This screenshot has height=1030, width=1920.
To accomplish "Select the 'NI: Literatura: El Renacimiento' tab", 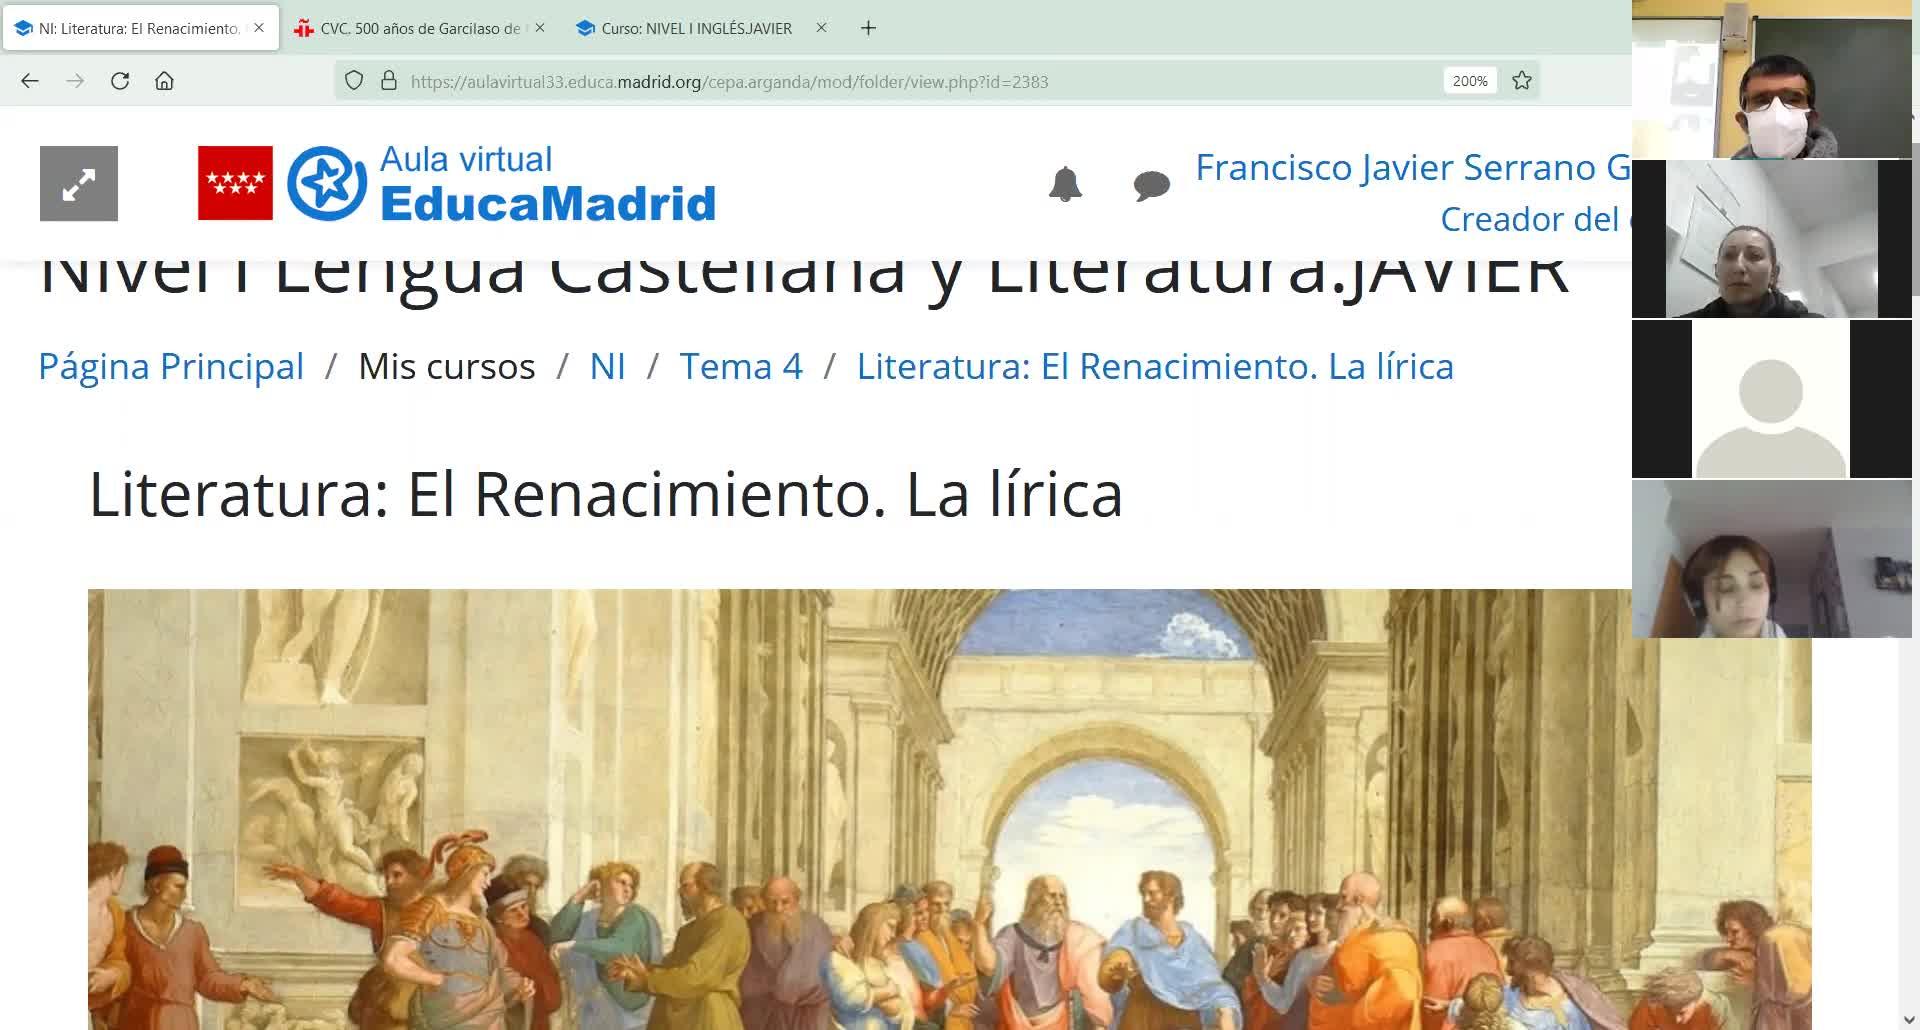I will coord(141,28).
